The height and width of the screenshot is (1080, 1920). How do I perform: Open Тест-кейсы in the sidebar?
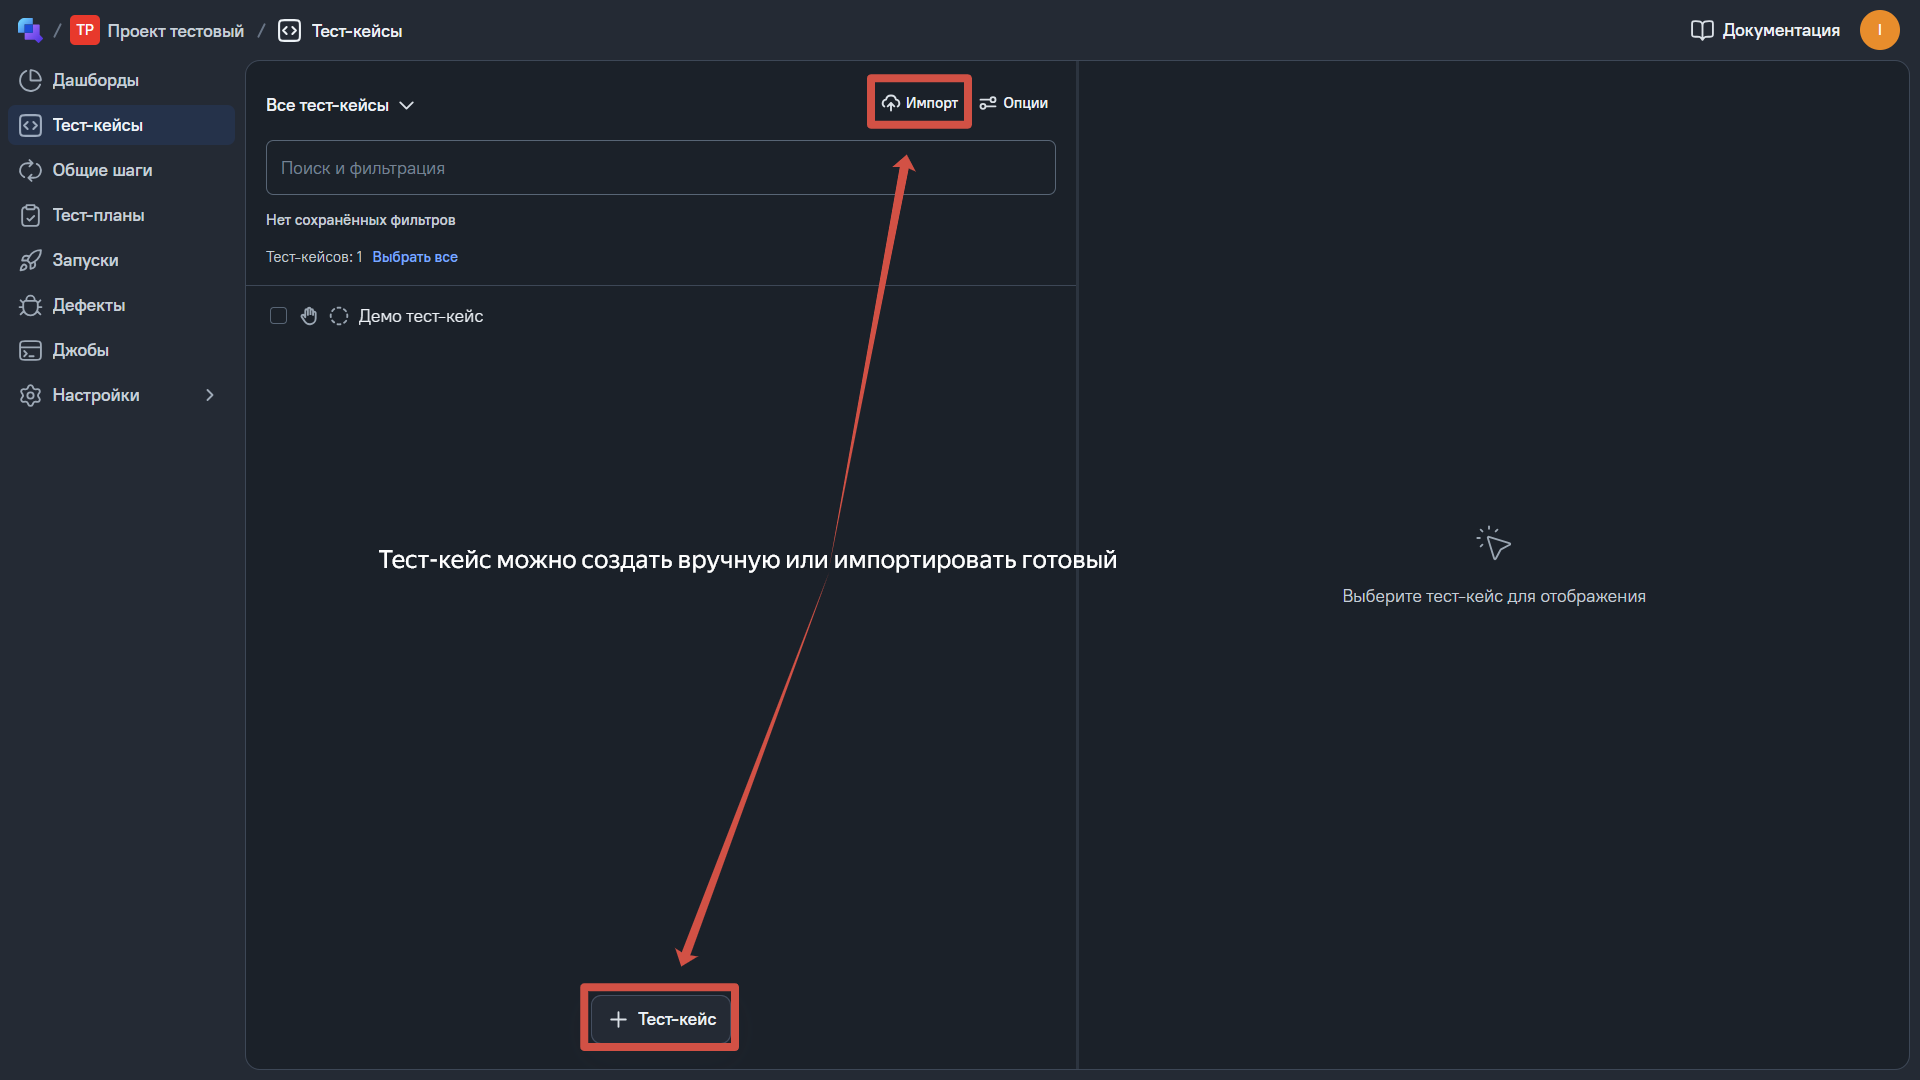97,125
